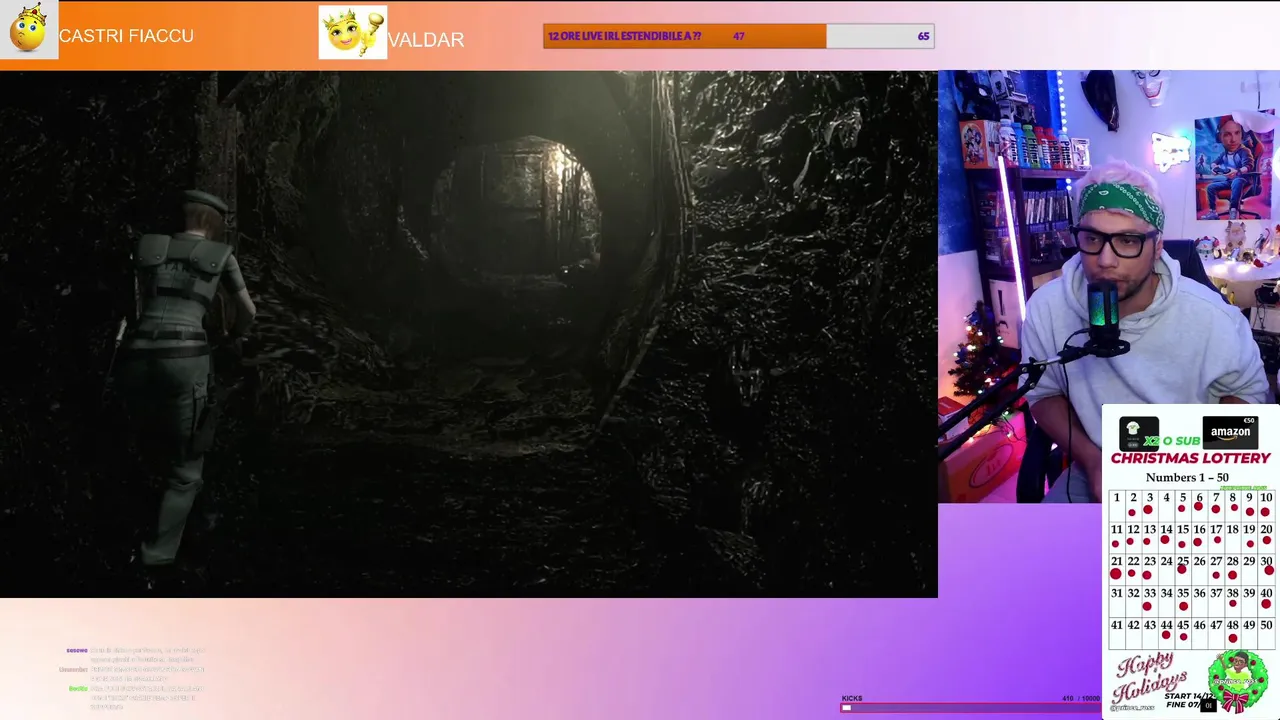Click the streamer webcam feed
Viewport: 1280px width, 720px height.
[x=1109, y=286]
